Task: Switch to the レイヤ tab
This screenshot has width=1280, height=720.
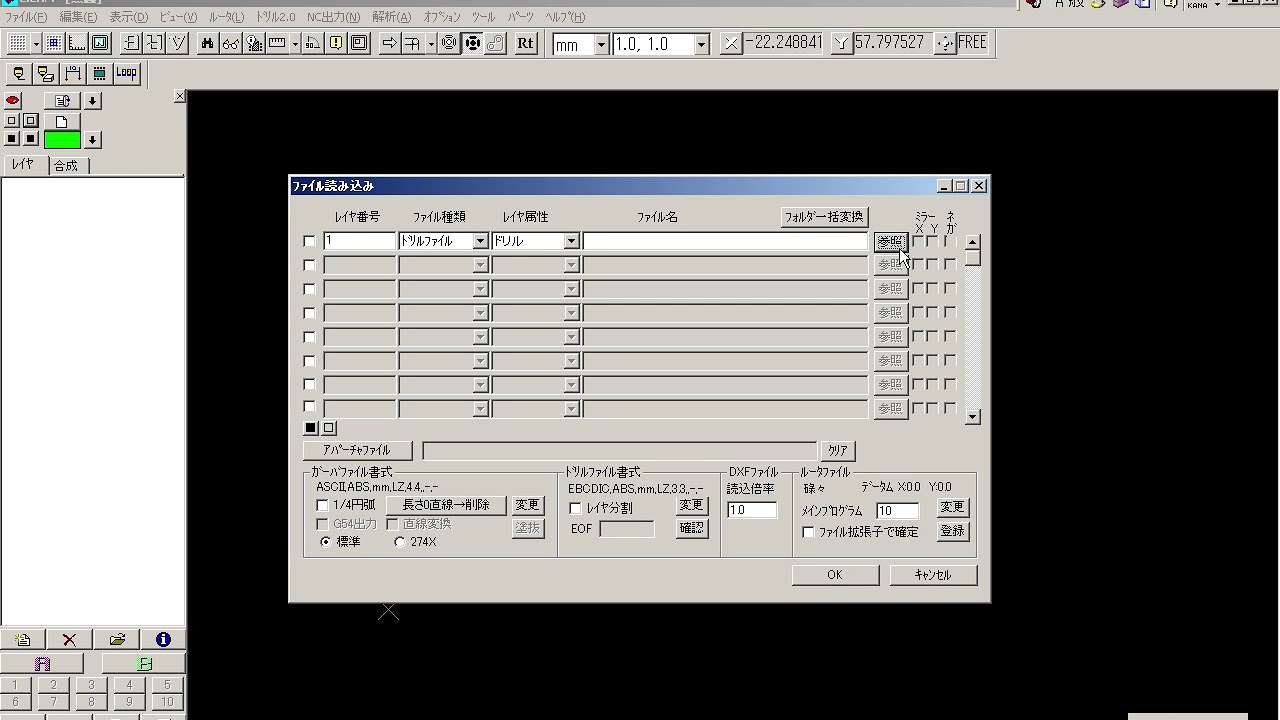Action: (24, 165)
